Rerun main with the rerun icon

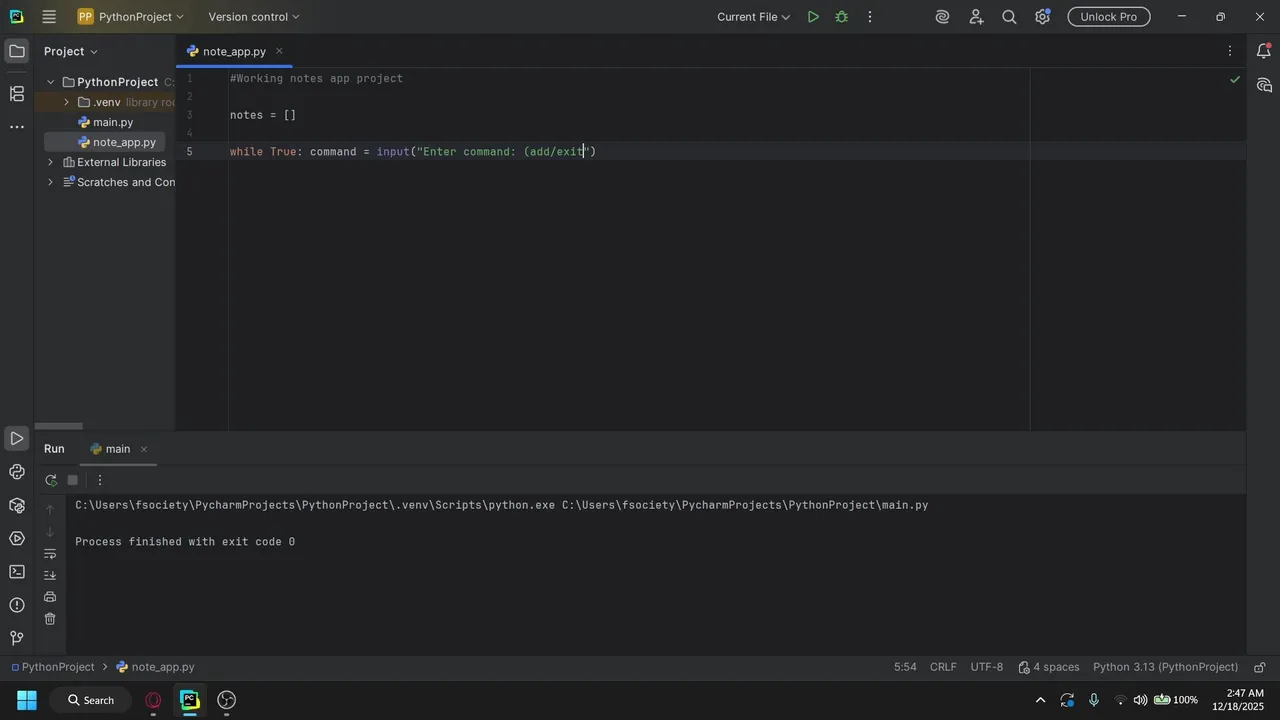(51, 480)
